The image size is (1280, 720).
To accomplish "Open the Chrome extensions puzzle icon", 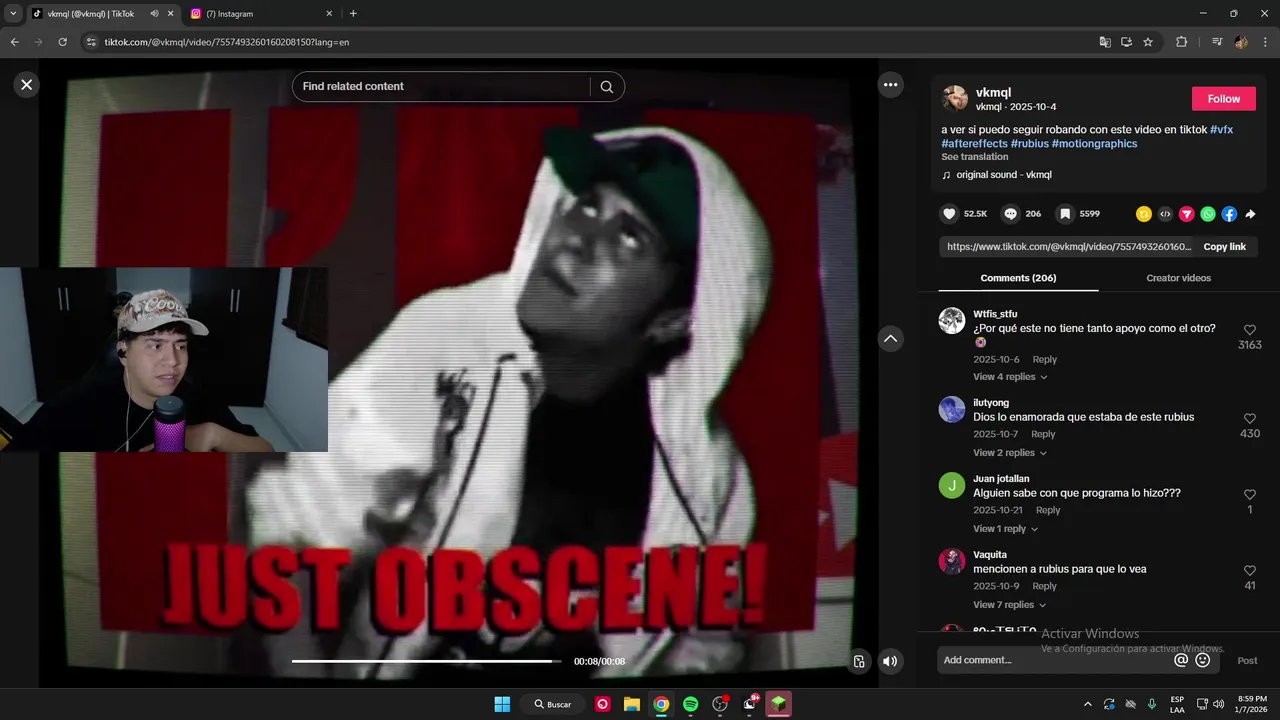I will [1181, 42].
